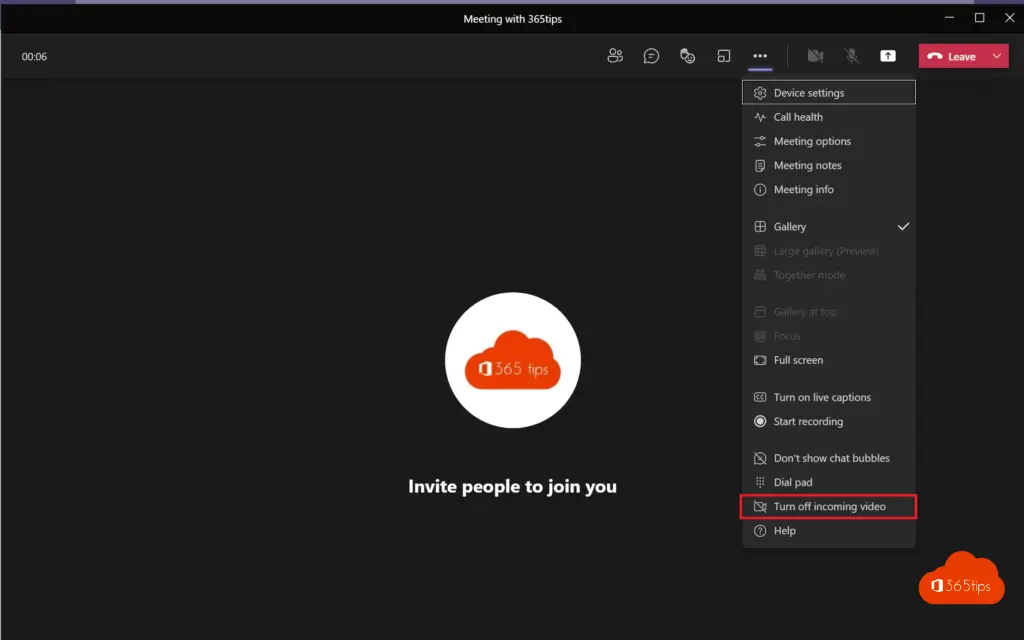Click the red Leave button
Viewport: 1024px width, 640px height.
[x=952, y=56]
